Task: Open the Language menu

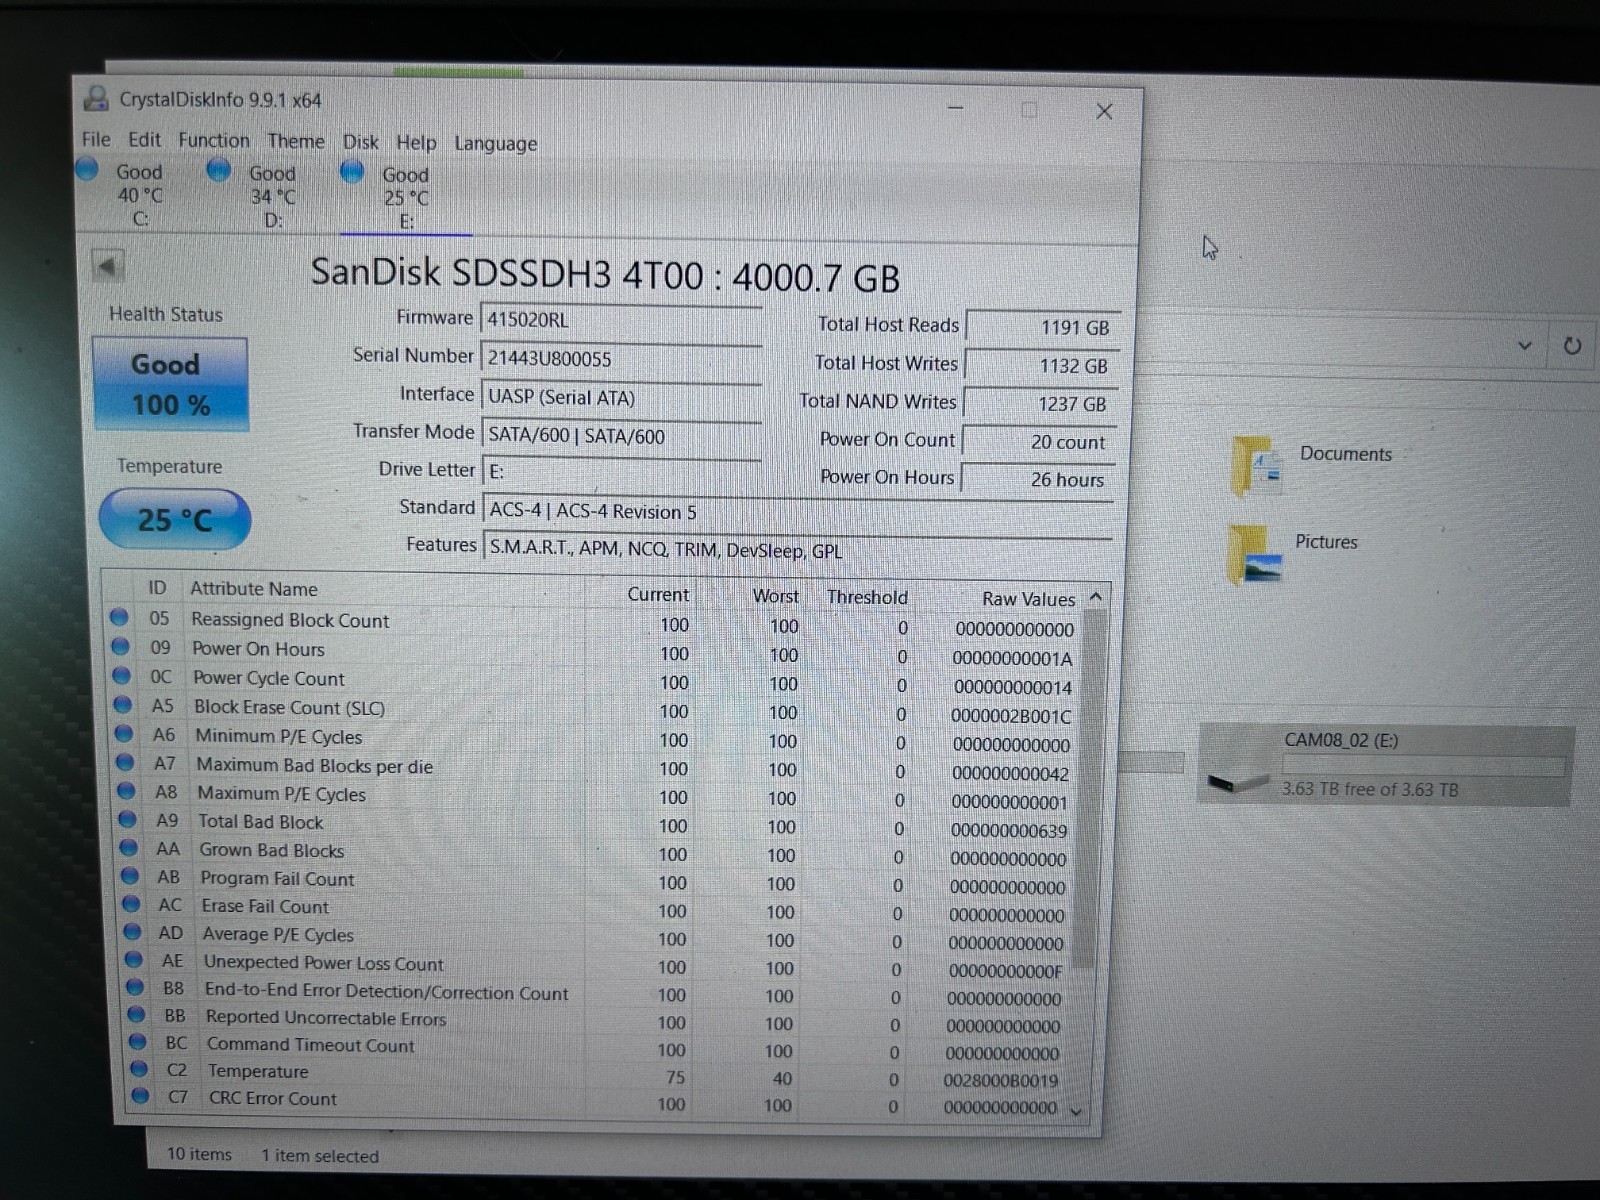Action: point(496,144)
